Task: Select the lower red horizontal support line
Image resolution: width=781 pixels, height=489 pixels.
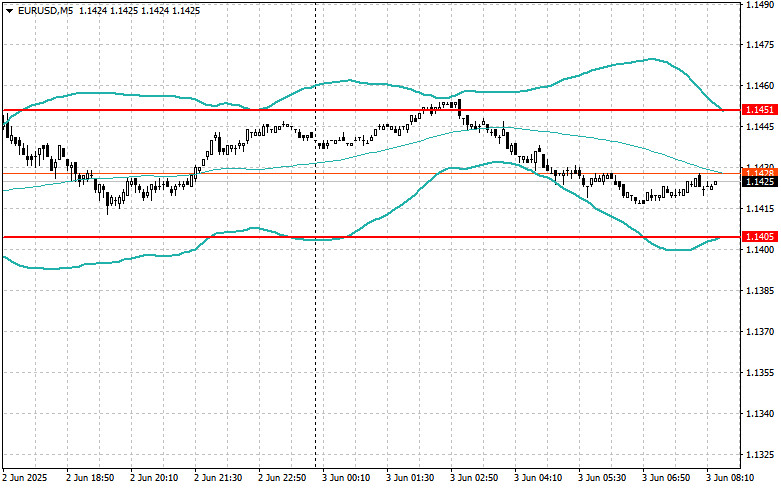Action: click(371, 237)
